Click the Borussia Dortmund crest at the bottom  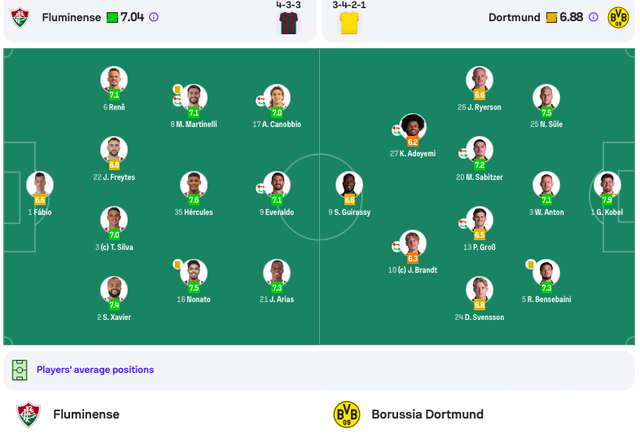(x=347, y=414)
